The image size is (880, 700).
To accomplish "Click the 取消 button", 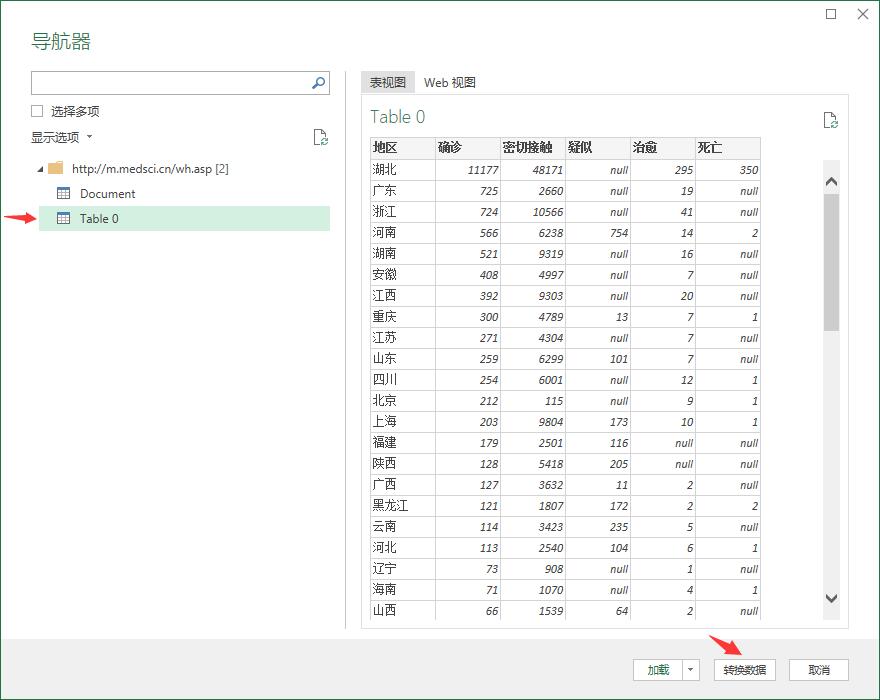I will [x=818, y=670].
